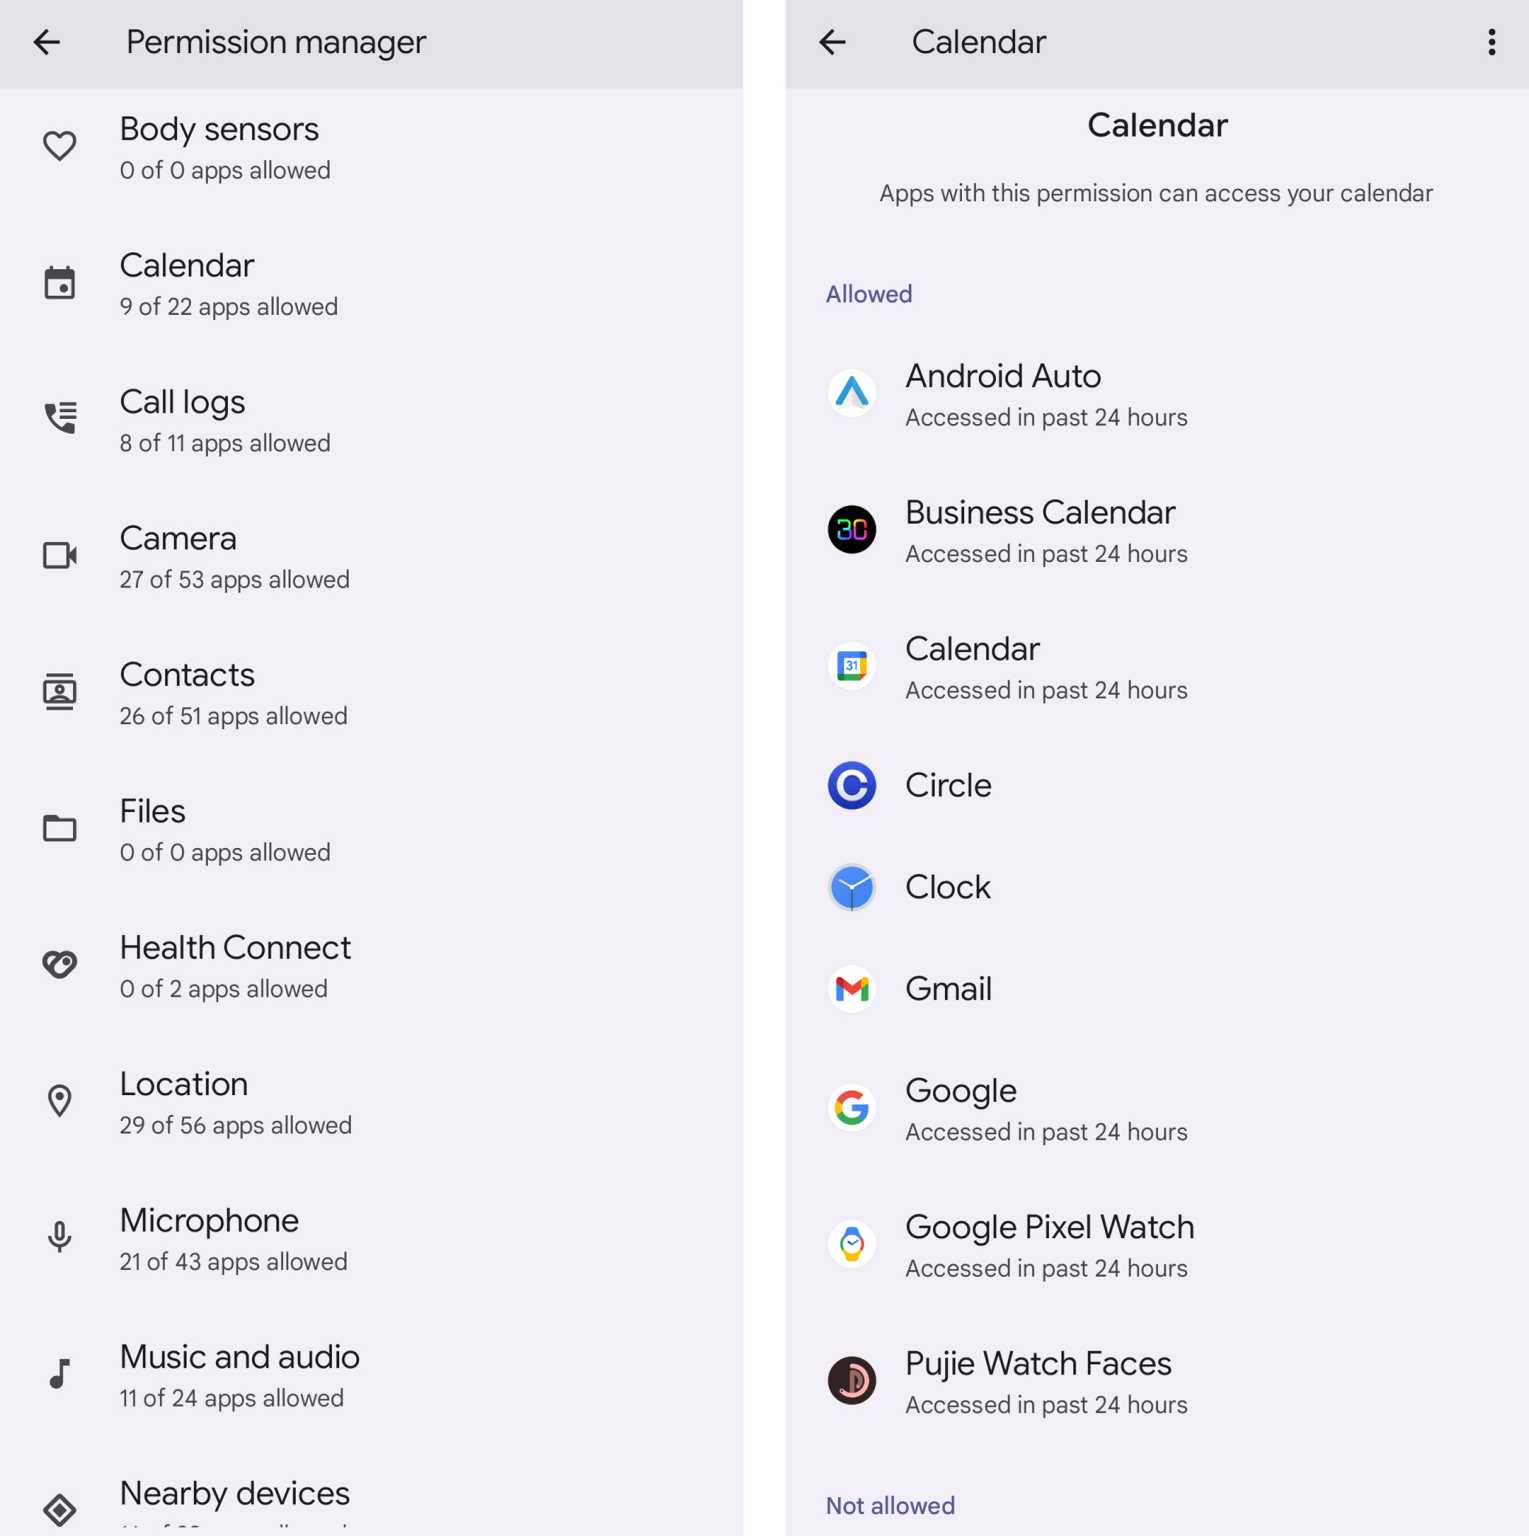
Task: Open the three-dot overflow menu
Action: (x=1491, y=42)
